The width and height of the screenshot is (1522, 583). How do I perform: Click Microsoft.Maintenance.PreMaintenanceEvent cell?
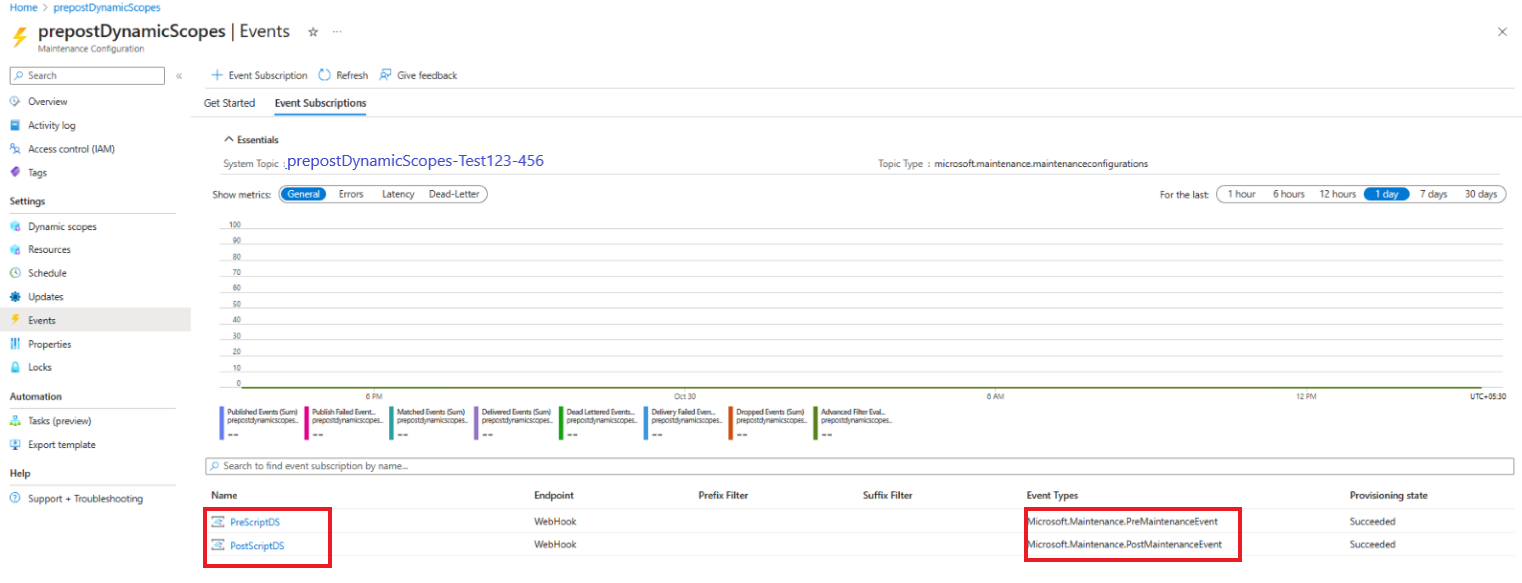[x=1122, y=521]
